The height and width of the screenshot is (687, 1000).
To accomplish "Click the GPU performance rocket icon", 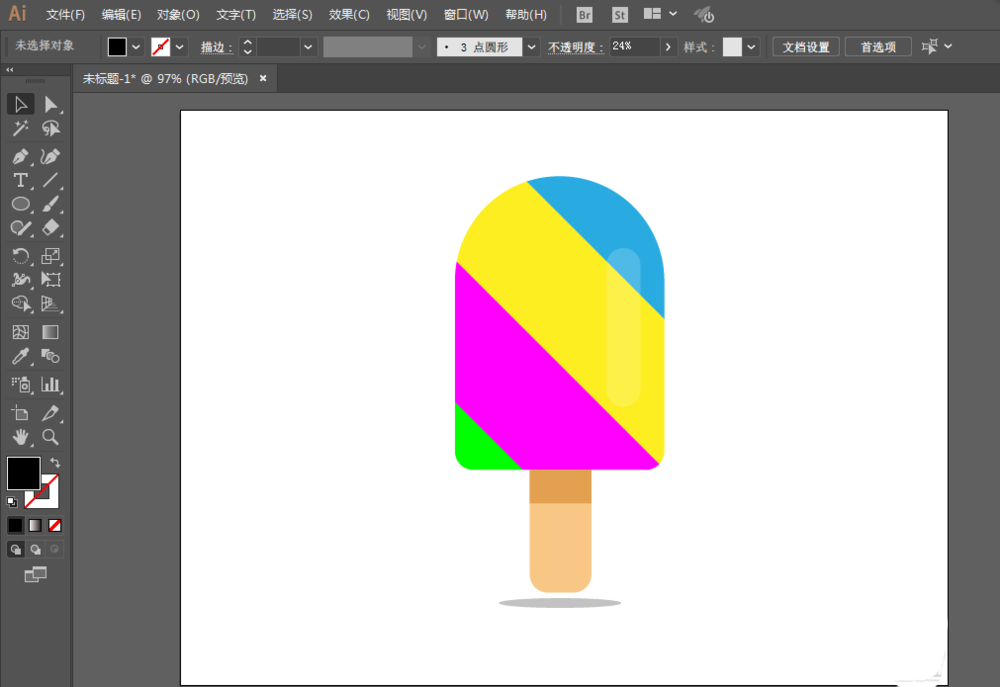I will coord(704,14).
